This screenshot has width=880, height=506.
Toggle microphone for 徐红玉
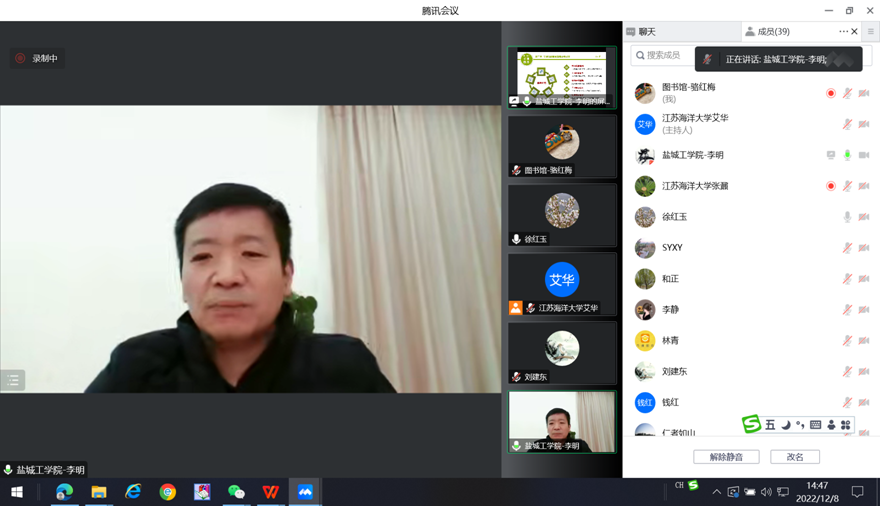click(x=847, y=217)
